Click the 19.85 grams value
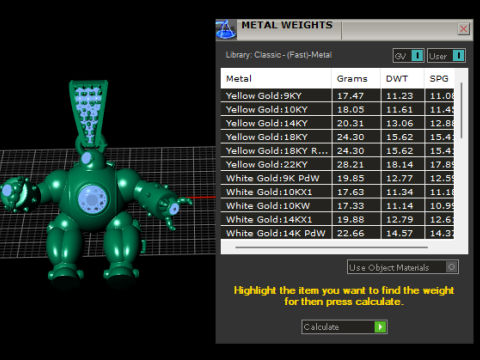This screenshot has height=360, width=480. coord(350,178)
